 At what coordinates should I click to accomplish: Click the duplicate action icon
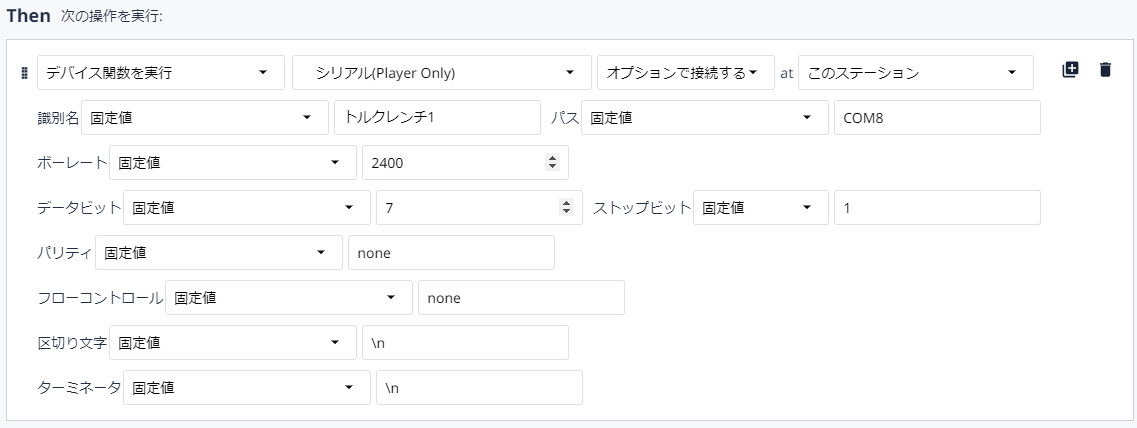click(1070, 70)
